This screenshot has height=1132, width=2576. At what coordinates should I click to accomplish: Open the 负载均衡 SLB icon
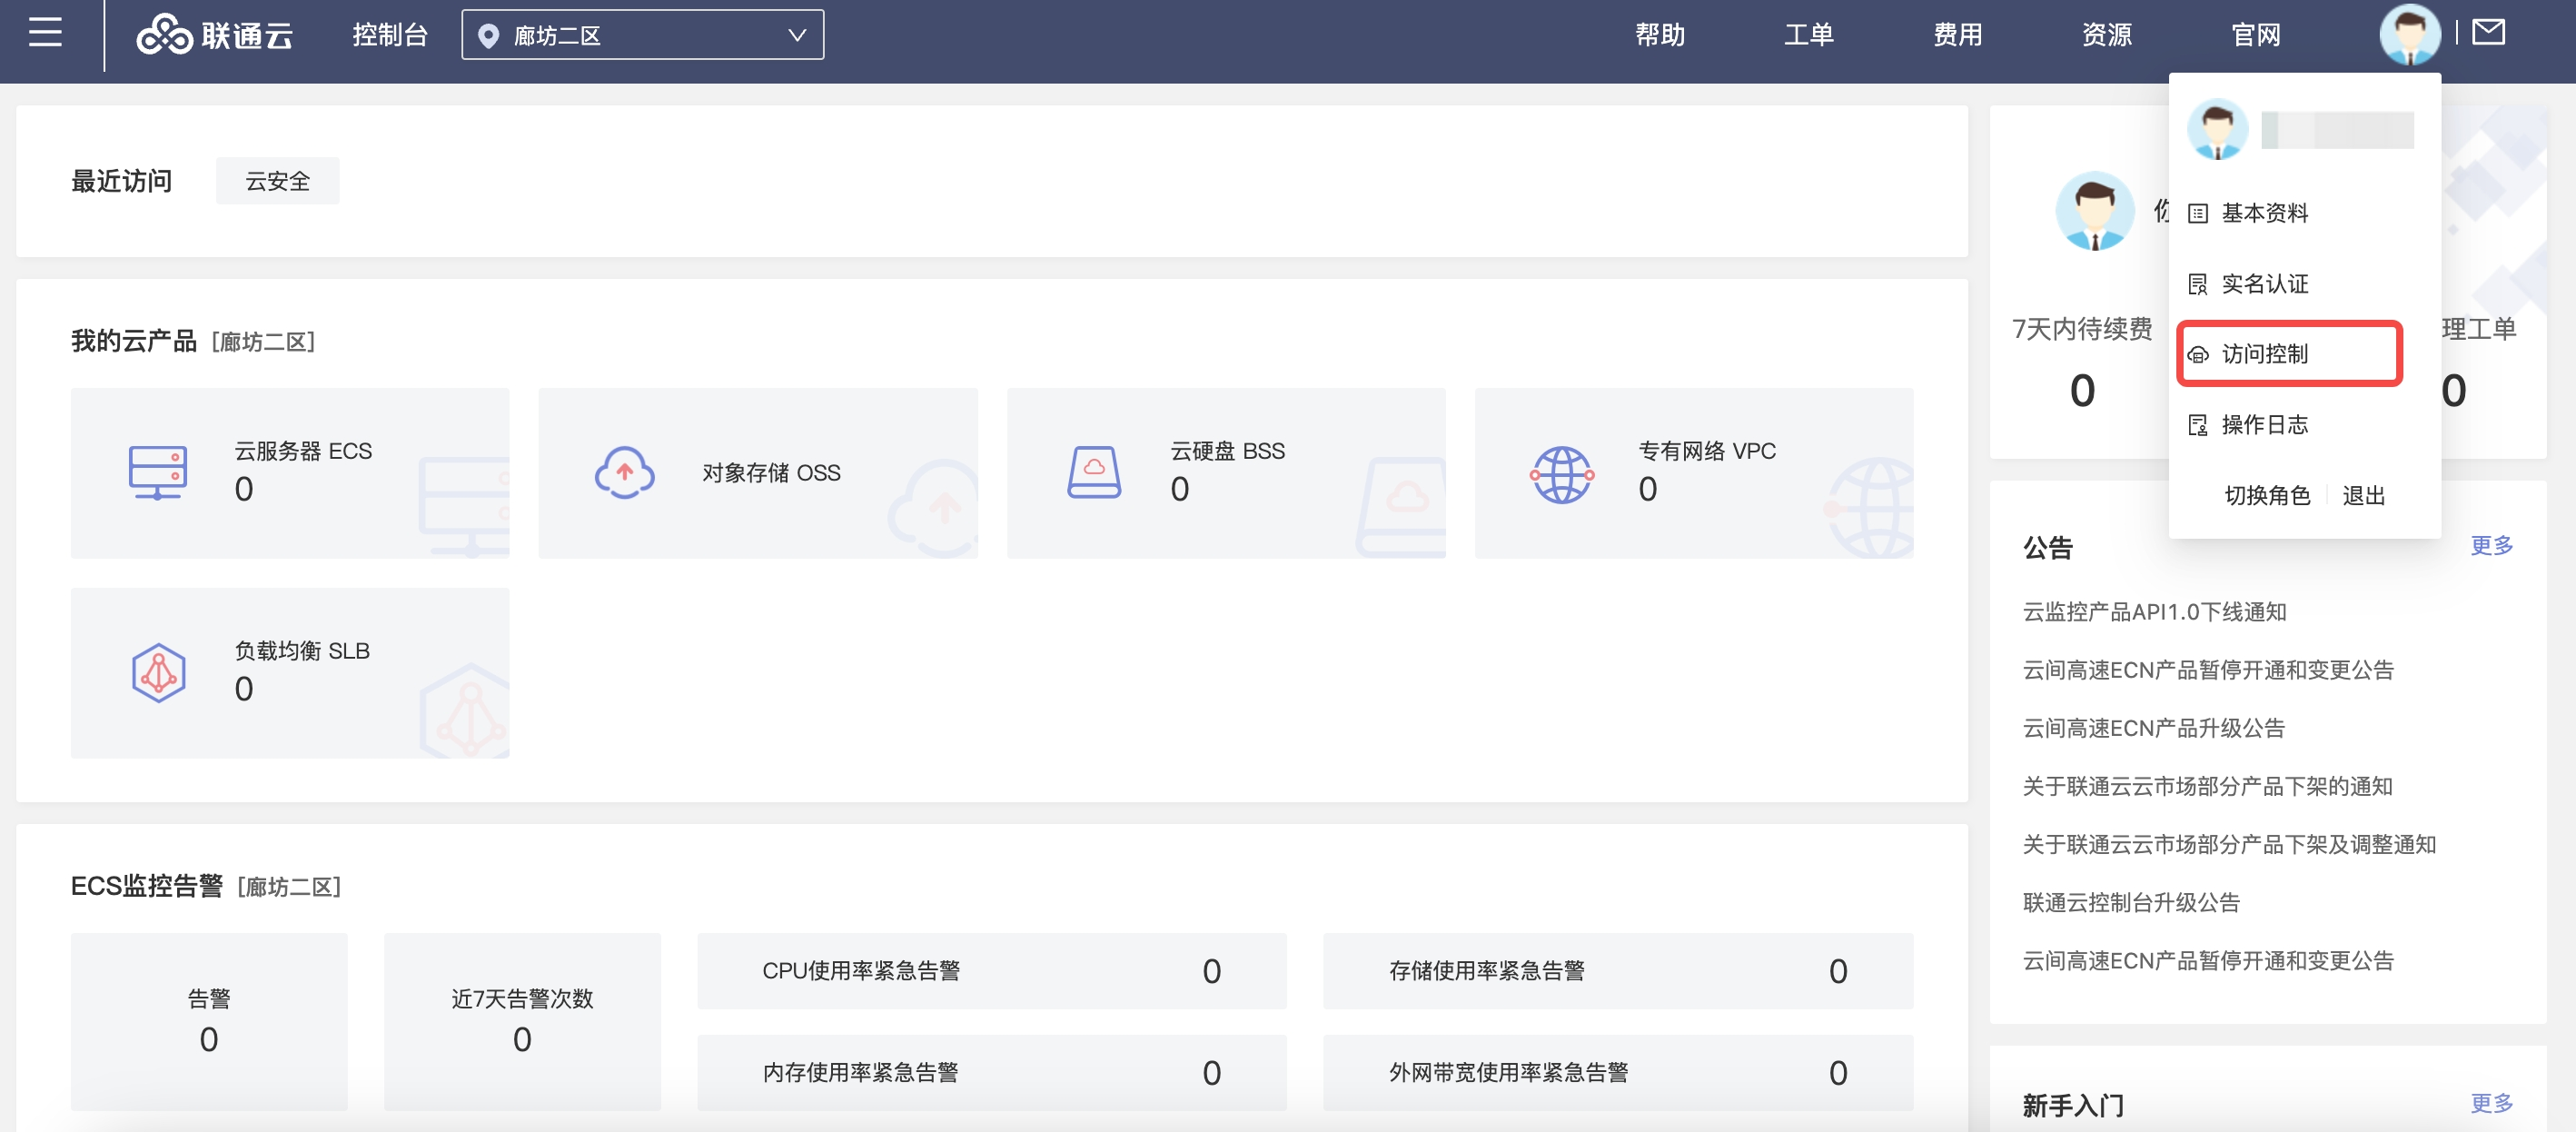click(x=158, y=673)
